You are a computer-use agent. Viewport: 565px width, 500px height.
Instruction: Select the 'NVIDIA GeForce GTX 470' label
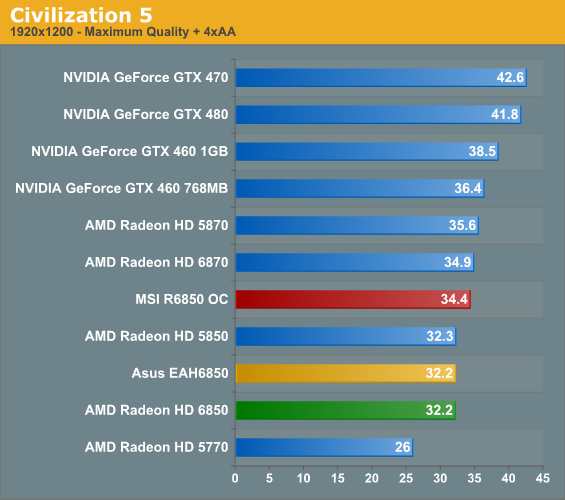146,77
